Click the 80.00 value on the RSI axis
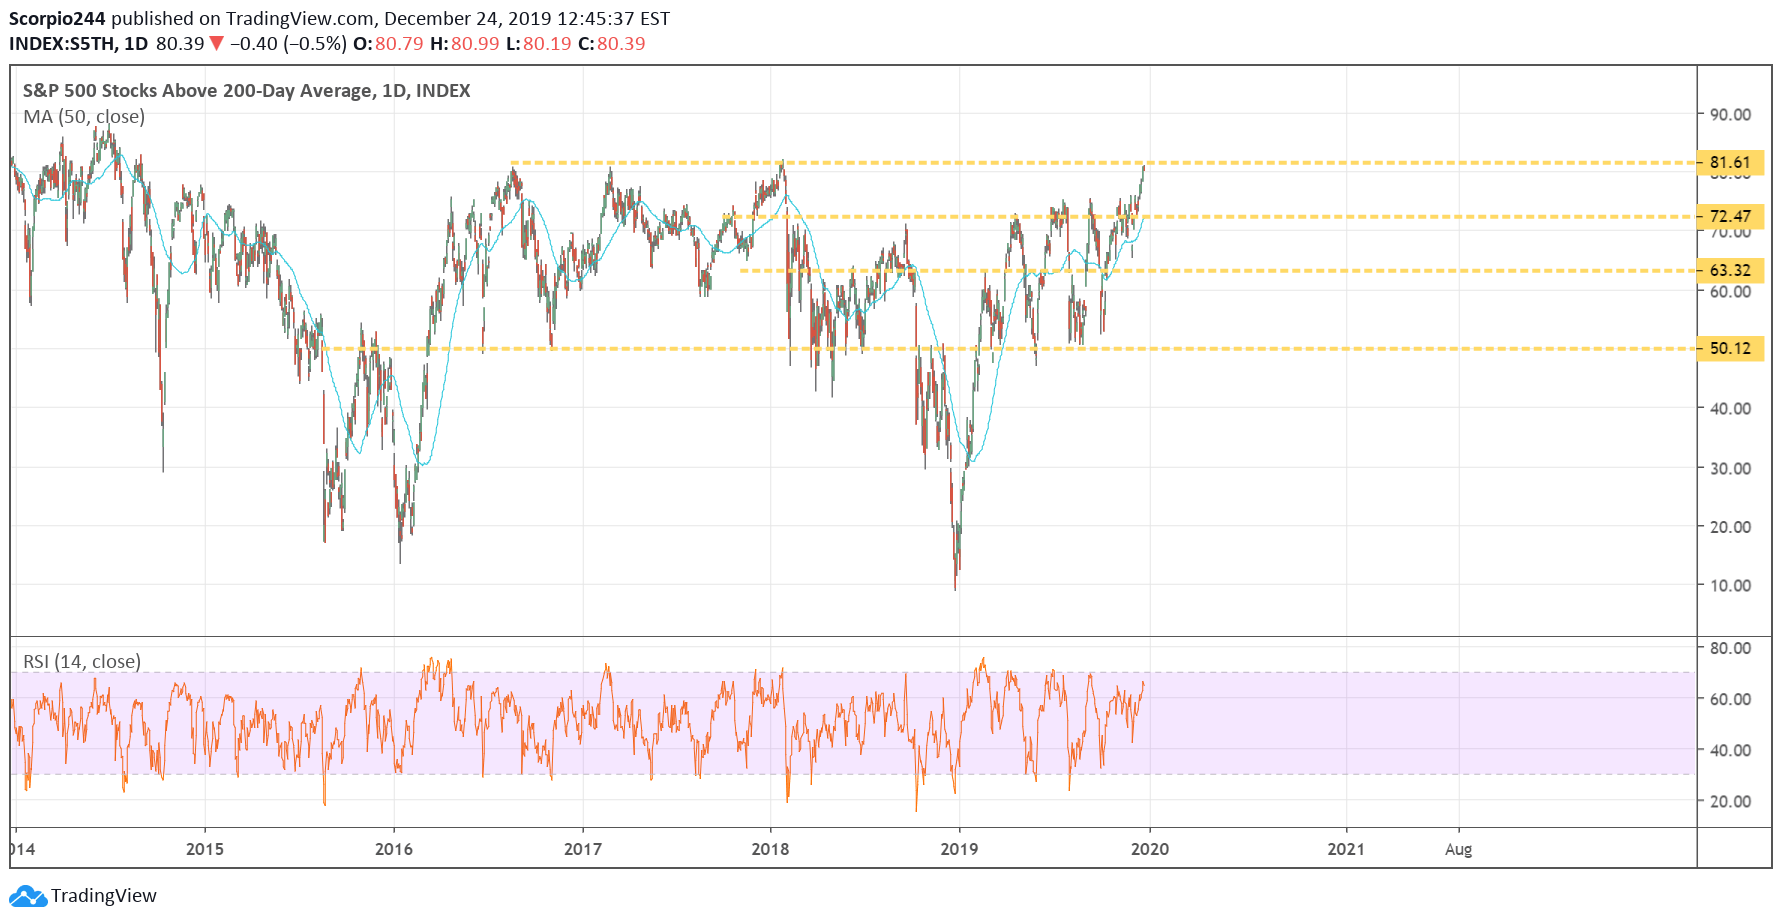1782x923 pixels. 1730,648
